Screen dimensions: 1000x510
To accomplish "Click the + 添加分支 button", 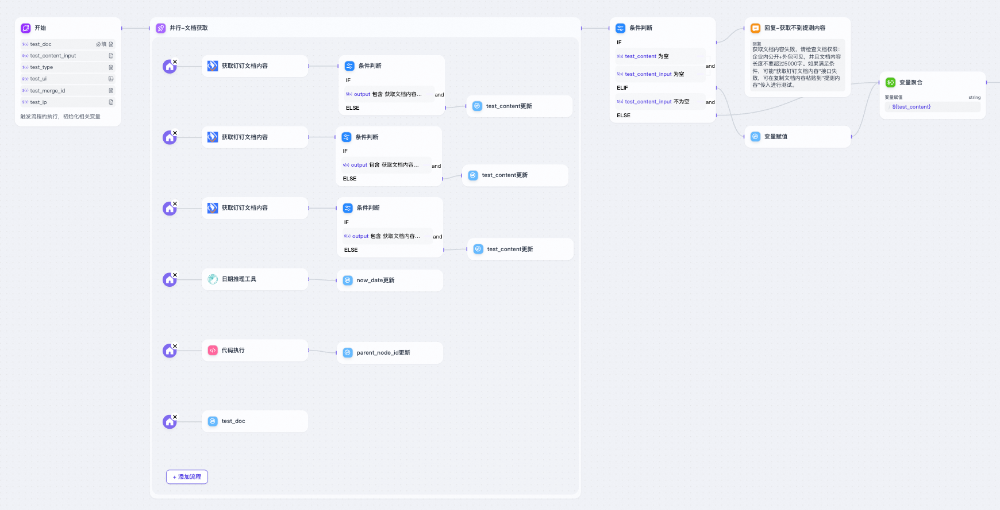I will pos(187,477).
